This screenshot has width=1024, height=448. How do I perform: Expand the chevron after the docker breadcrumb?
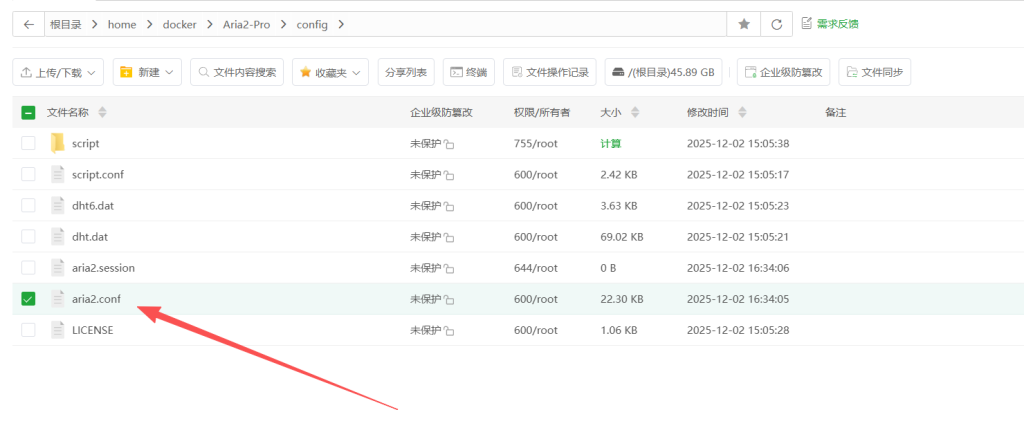click(210, 24)
